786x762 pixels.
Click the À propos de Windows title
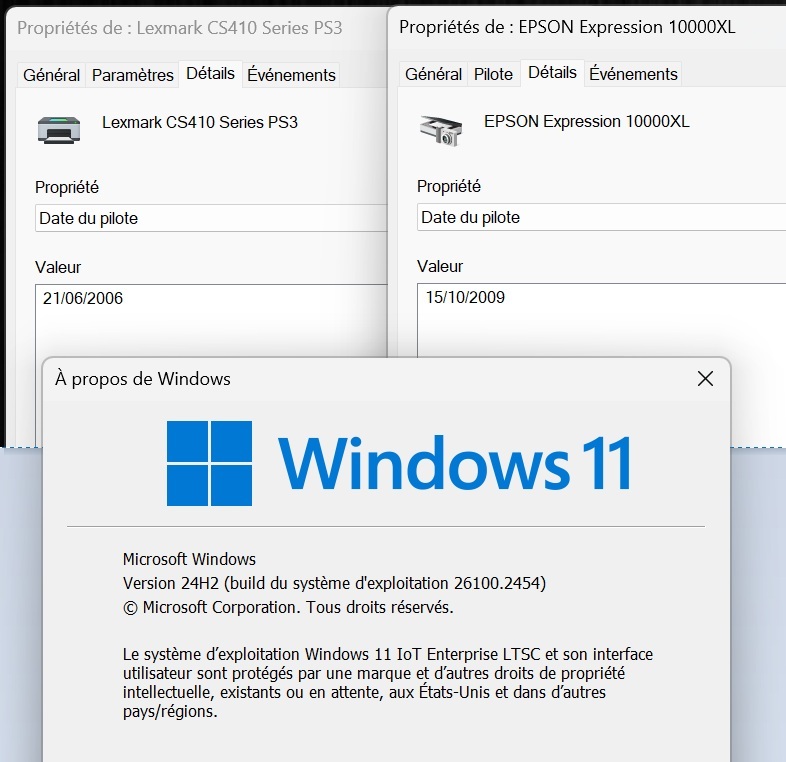(143, 379)
